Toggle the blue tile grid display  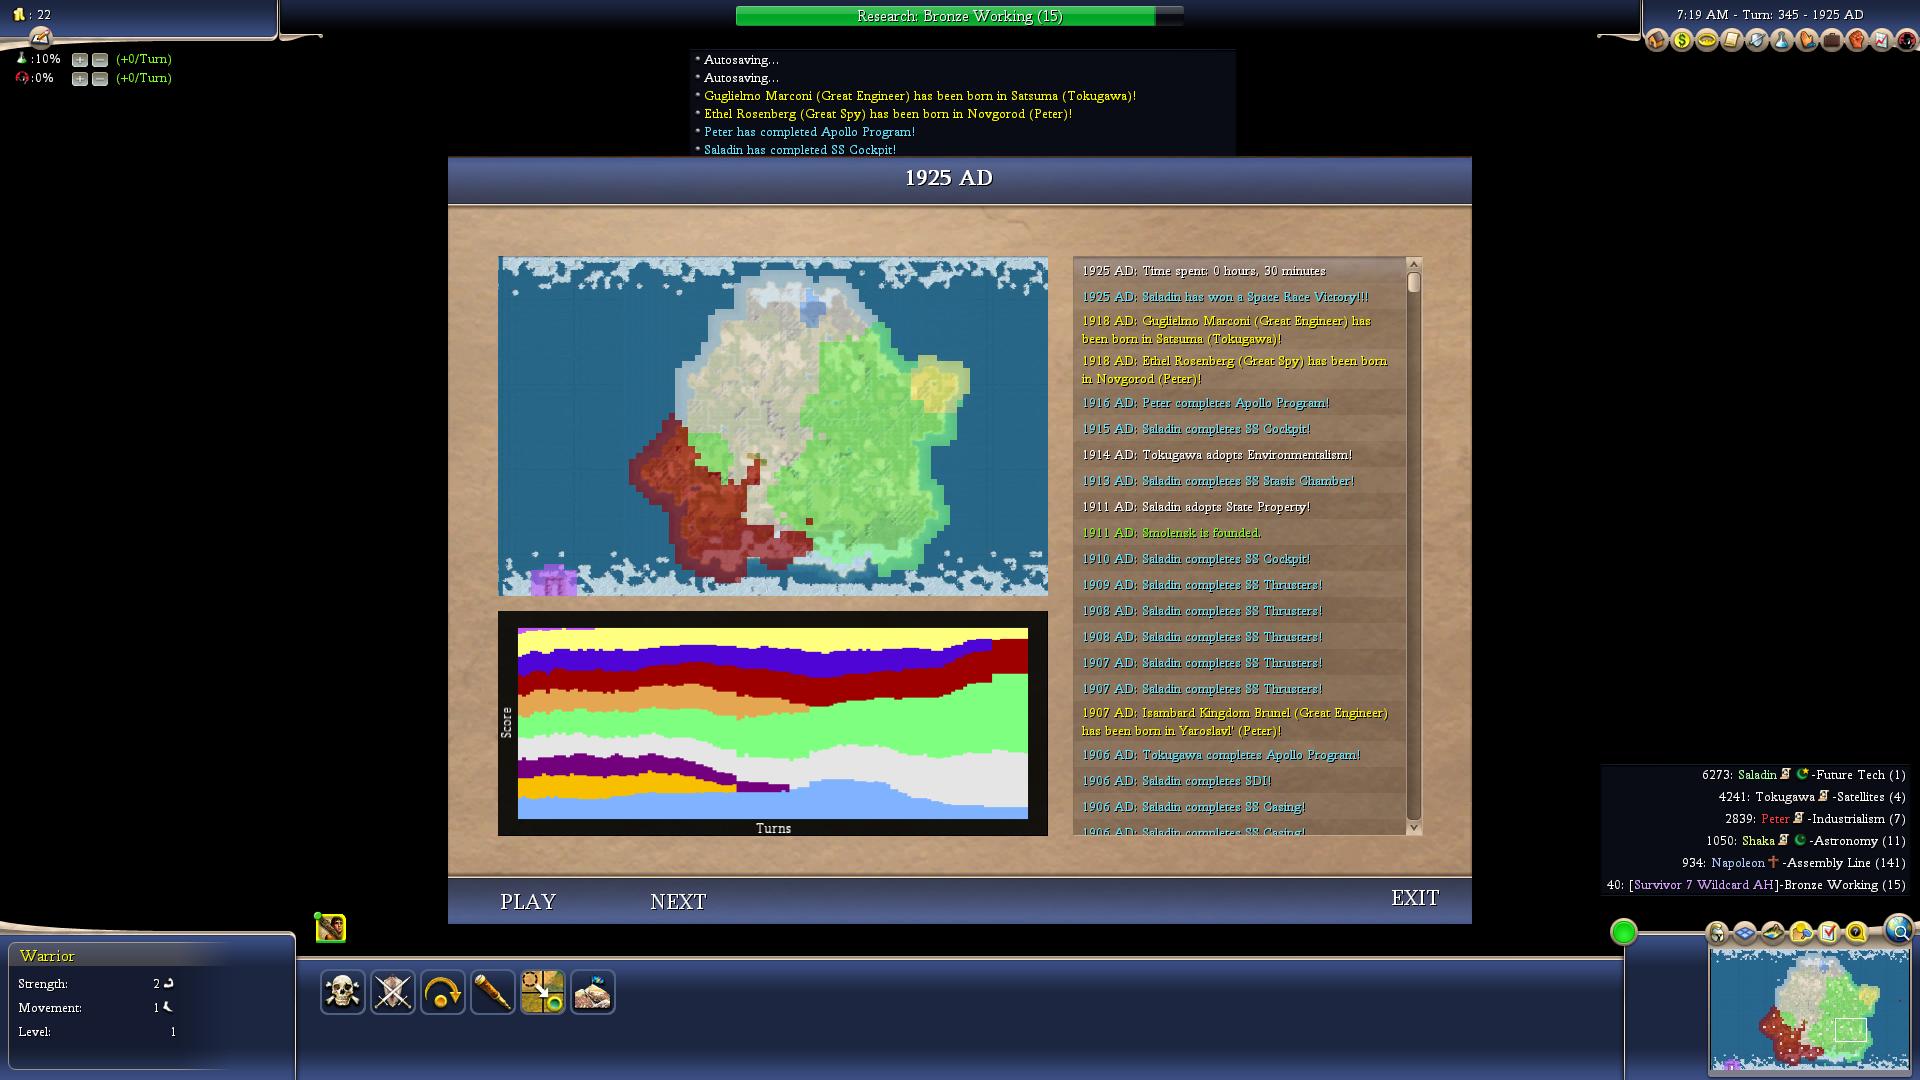tap(1745, 933)
